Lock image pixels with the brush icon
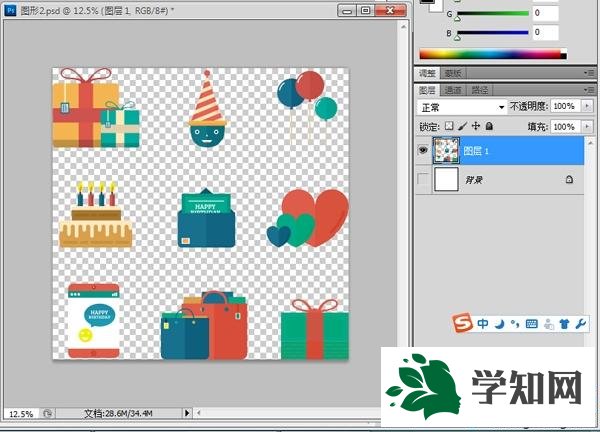Viewport: 600px width, 432px height. [463, 126]
